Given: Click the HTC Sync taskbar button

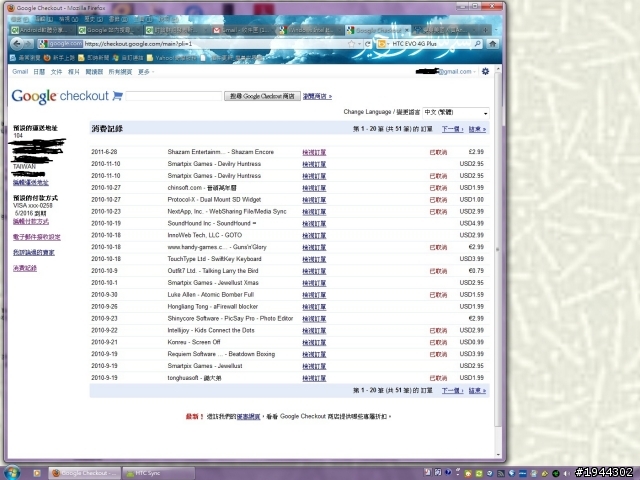Looking at the screenshot, I should tap(158, 473).
